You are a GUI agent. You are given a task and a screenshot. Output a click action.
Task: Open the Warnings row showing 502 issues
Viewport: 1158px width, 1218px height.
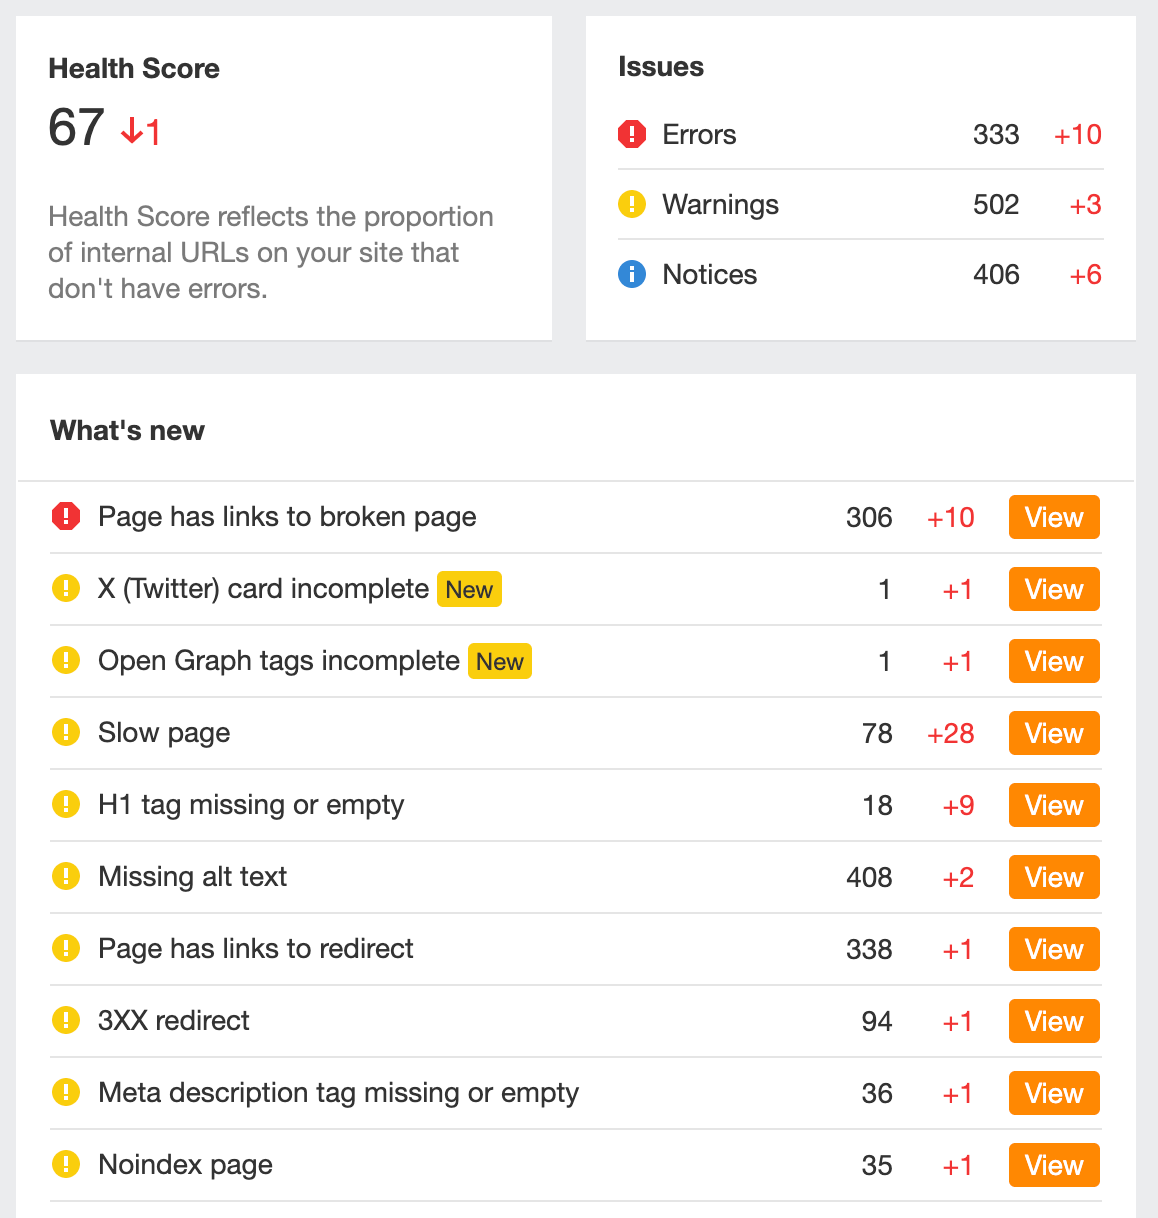tap(860, 204)
